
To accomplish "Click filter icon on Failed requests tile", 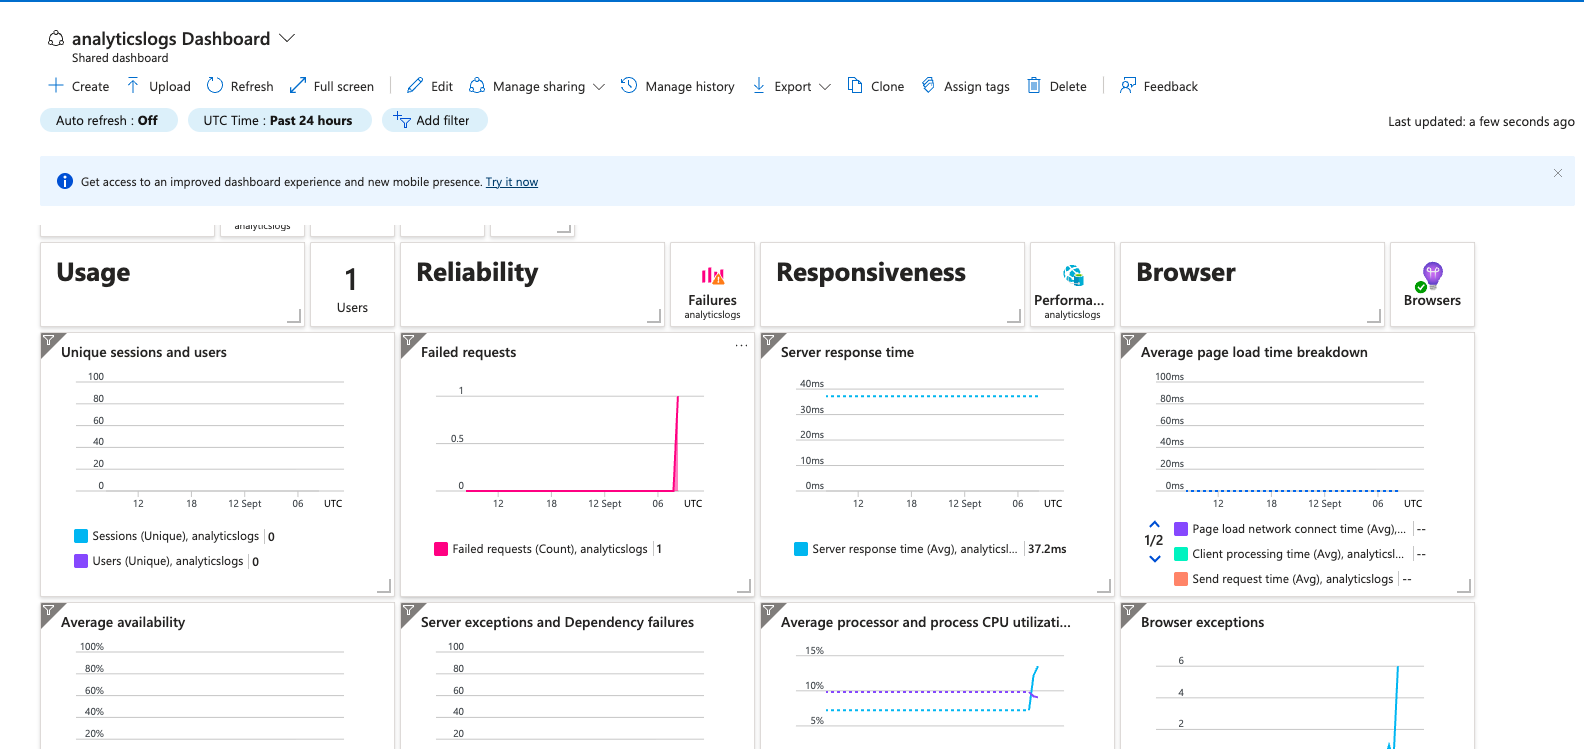I will [x=408, y=341].
